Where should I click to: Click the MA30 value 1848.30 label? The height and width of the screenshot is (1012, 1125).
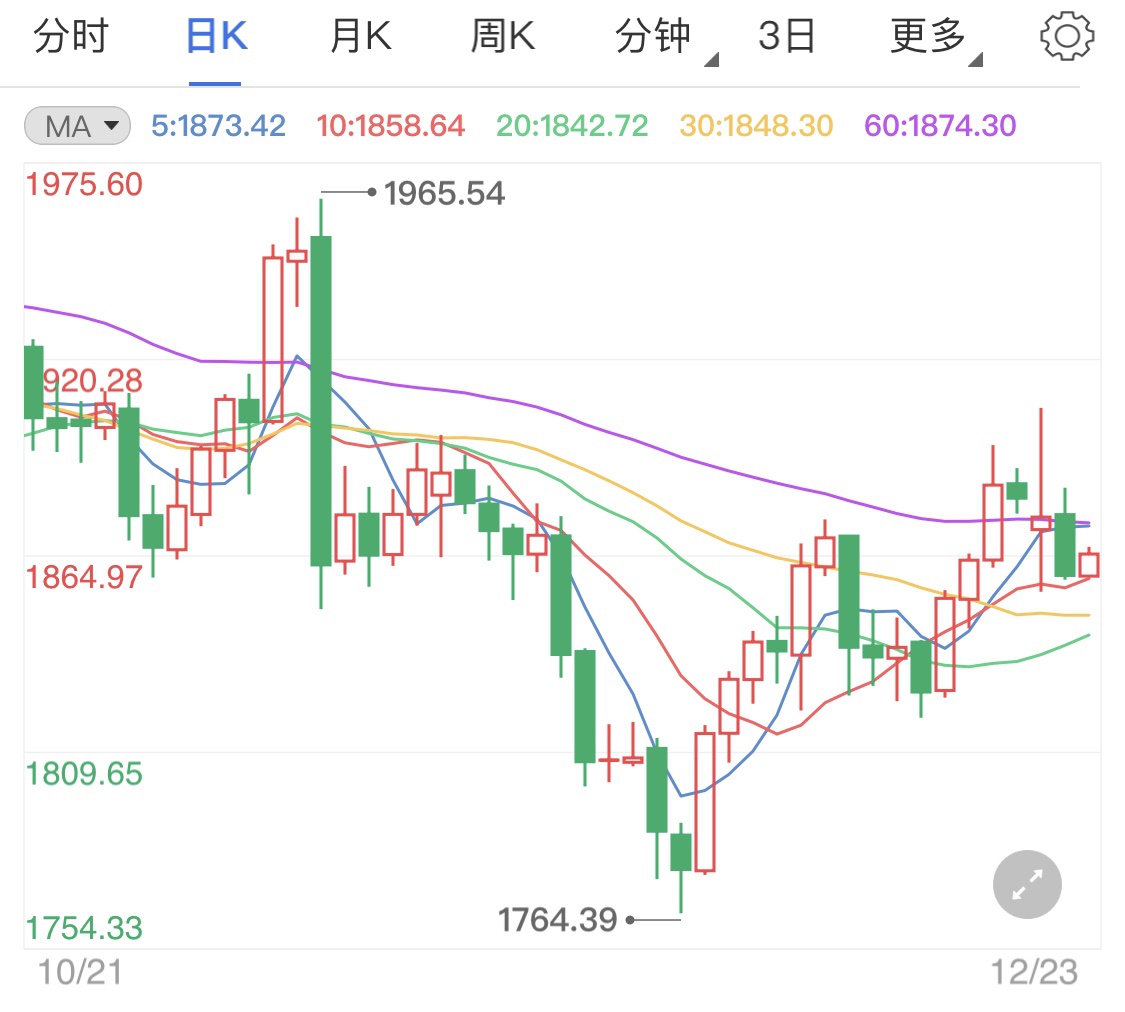pyautogui.click(x=756, y=126)
